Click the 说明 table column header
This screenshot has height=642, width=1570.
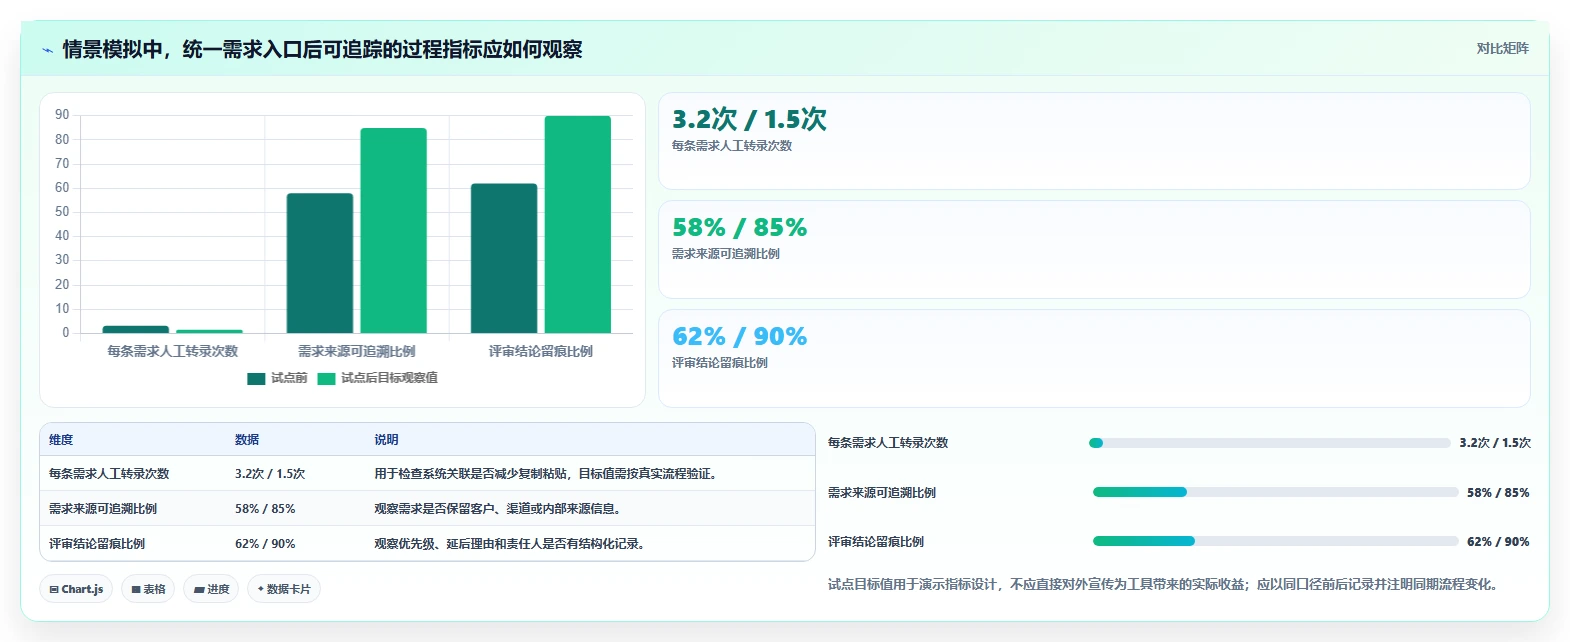(x=387, y=440)
